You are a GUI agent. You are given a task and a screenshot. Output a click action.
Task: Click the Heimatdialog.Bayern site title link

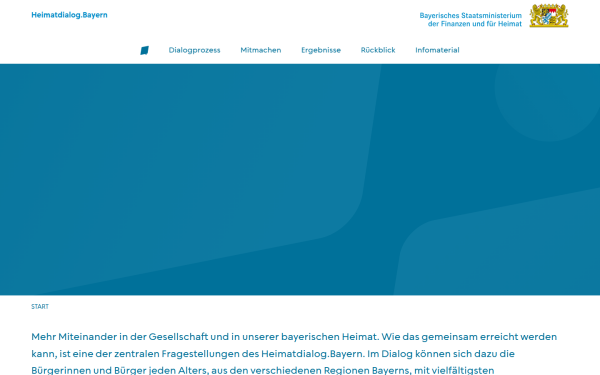(x=69, y=15)
